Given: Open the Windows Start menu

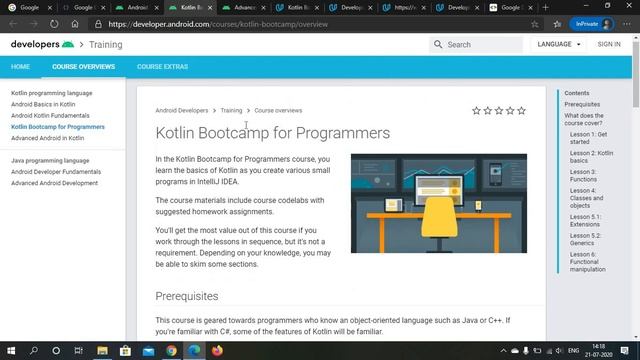Looking at the screenshot, I should [x=11, y=351].
